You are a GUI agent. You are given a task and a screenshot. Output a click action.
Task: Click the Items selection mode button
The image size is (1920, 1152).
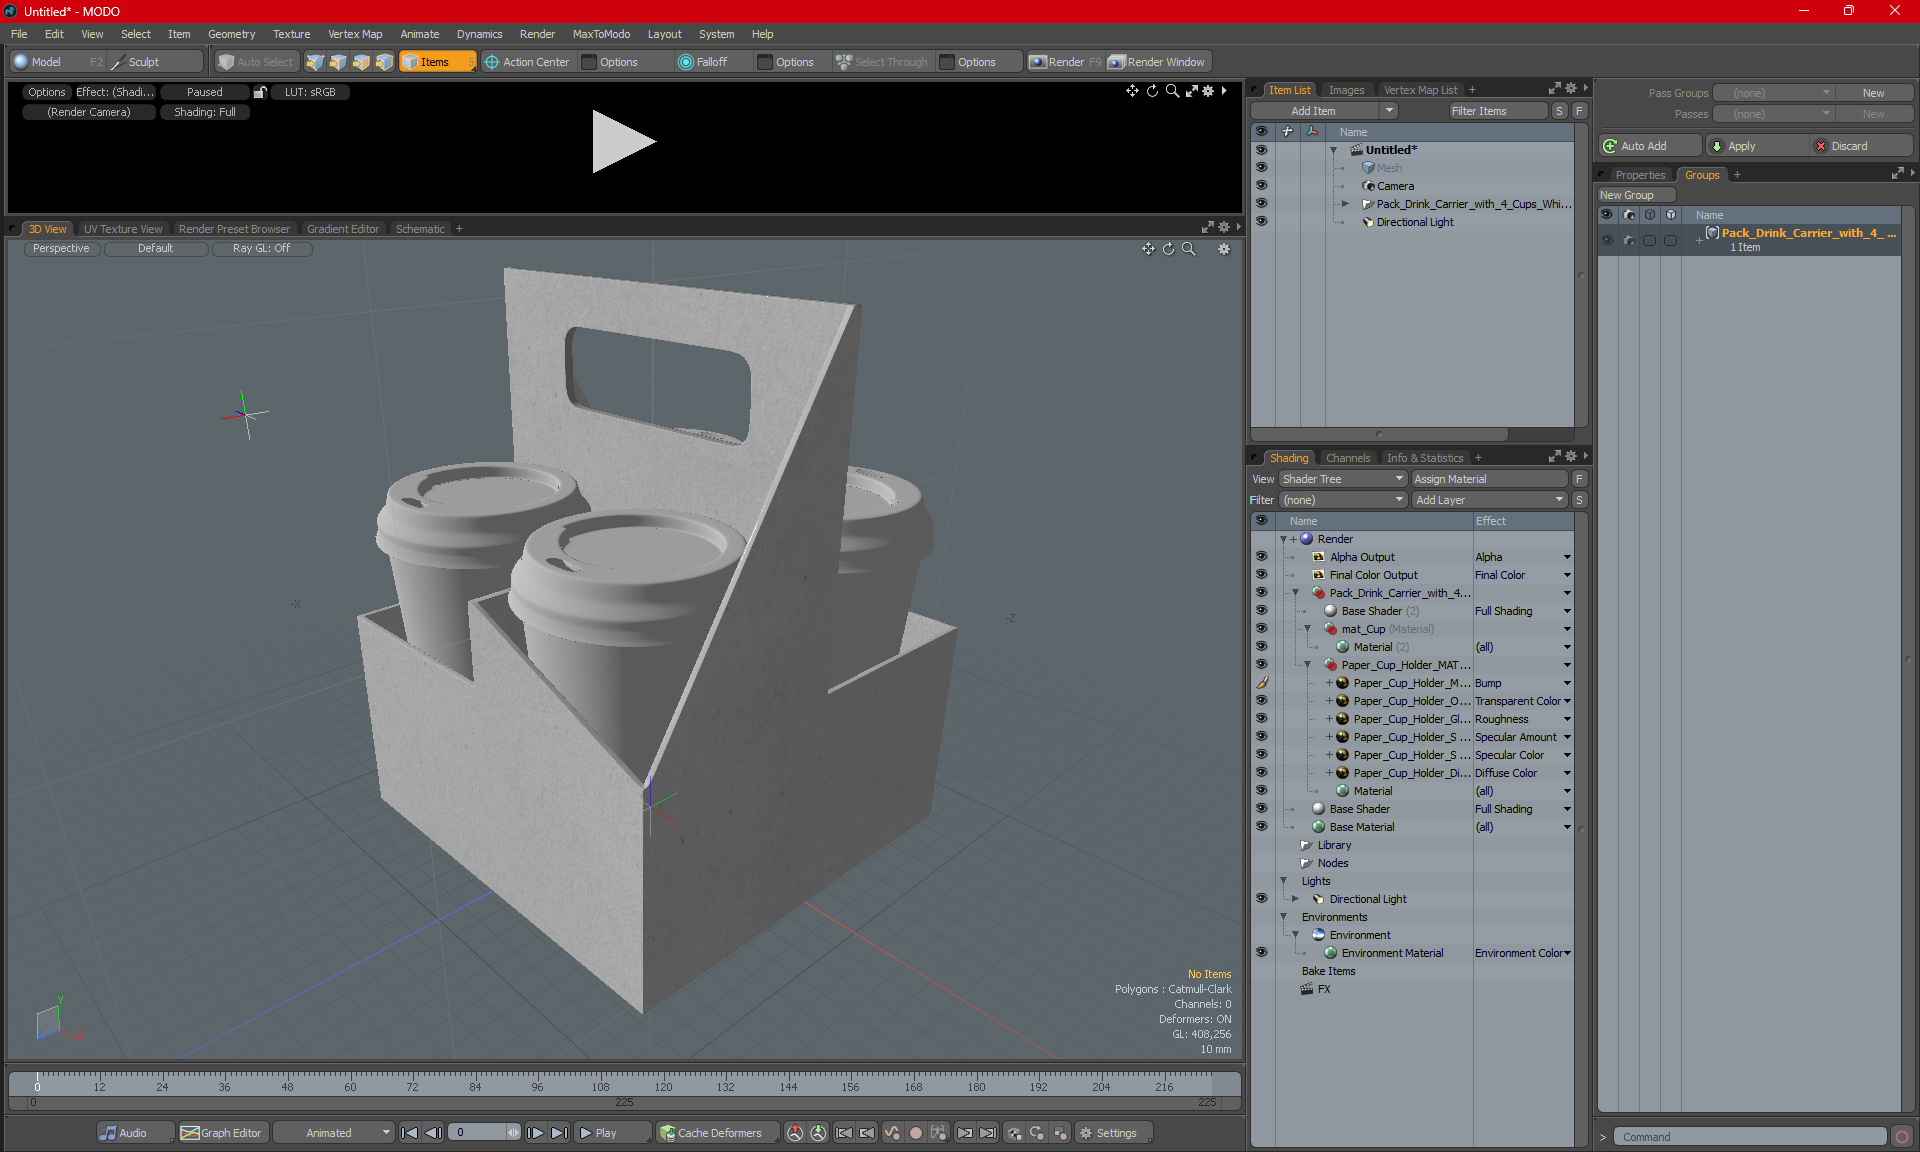[x=437, y=62]
